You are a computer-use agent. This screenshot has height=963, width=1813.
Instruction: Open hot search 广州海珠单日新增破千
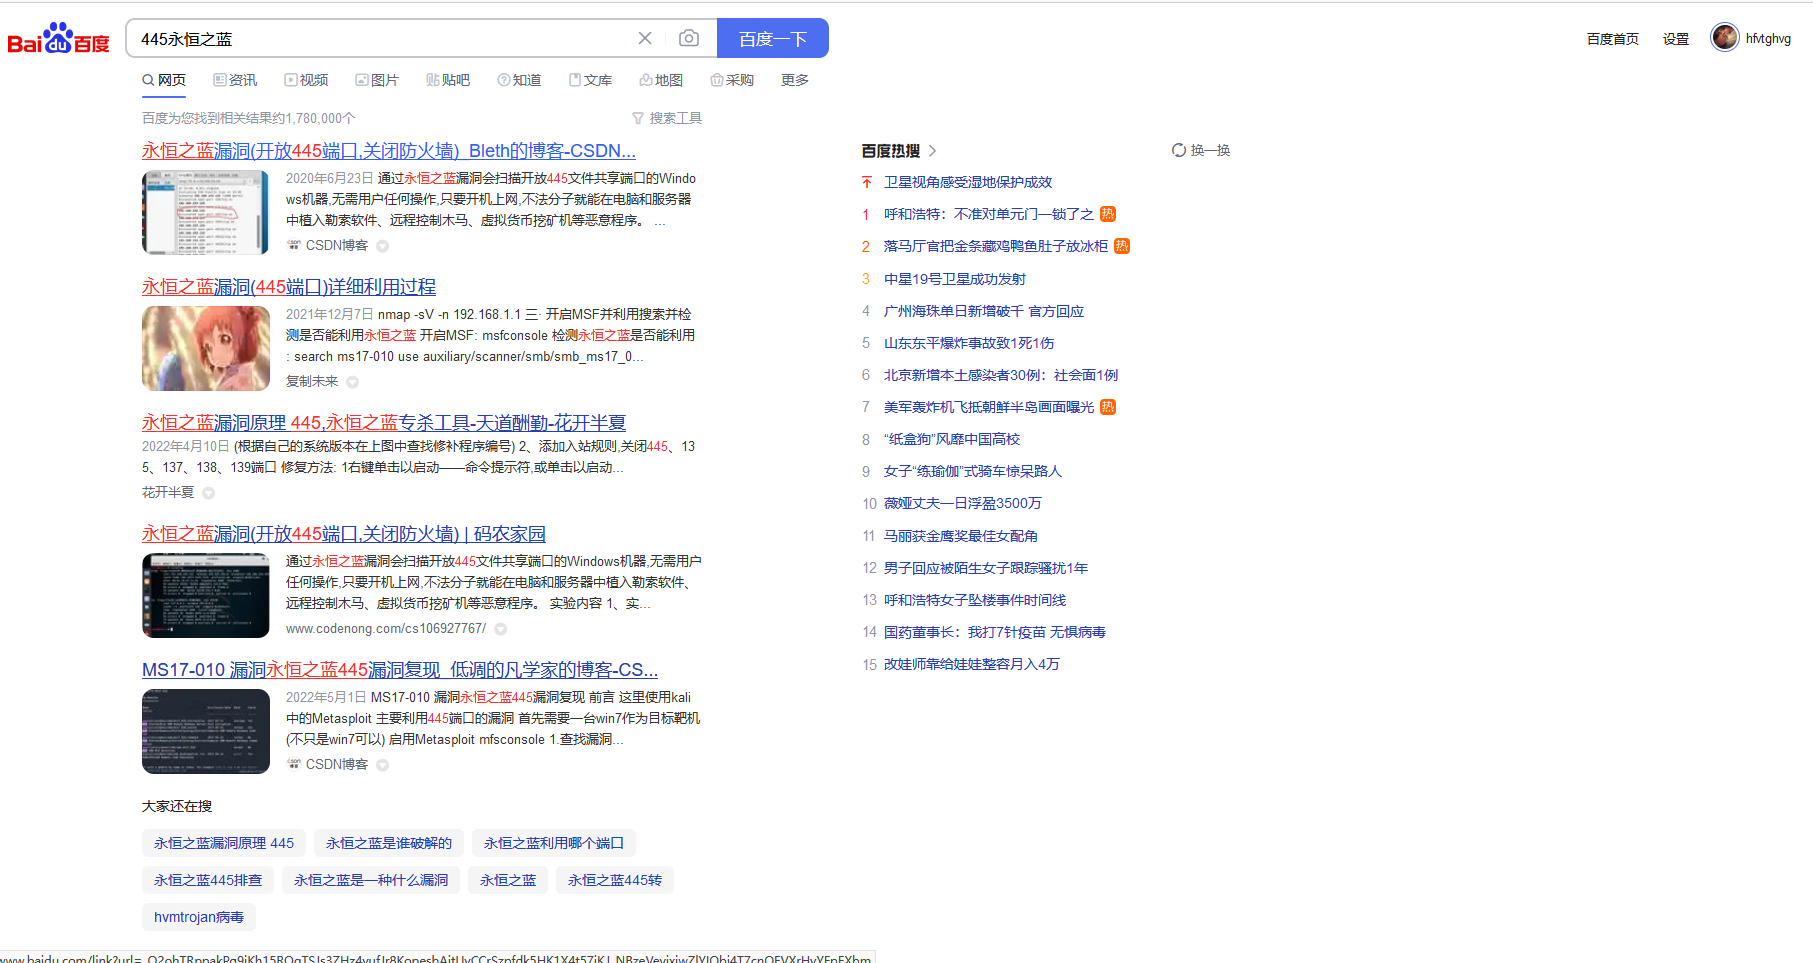coord(984,311)
